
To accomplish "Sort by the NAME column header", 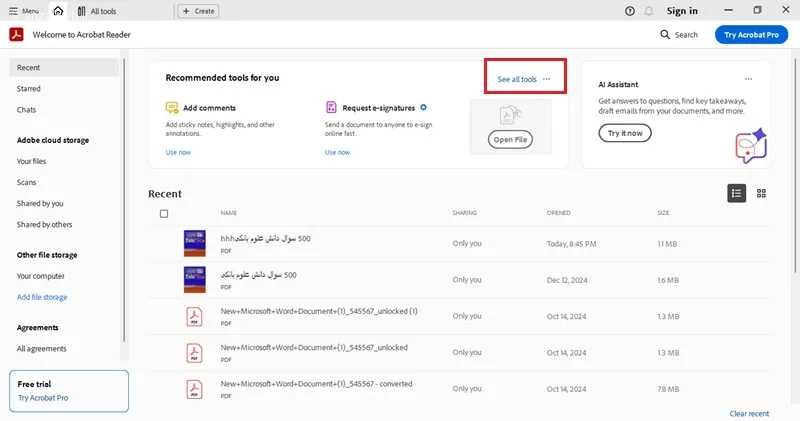I will (229, 213).
